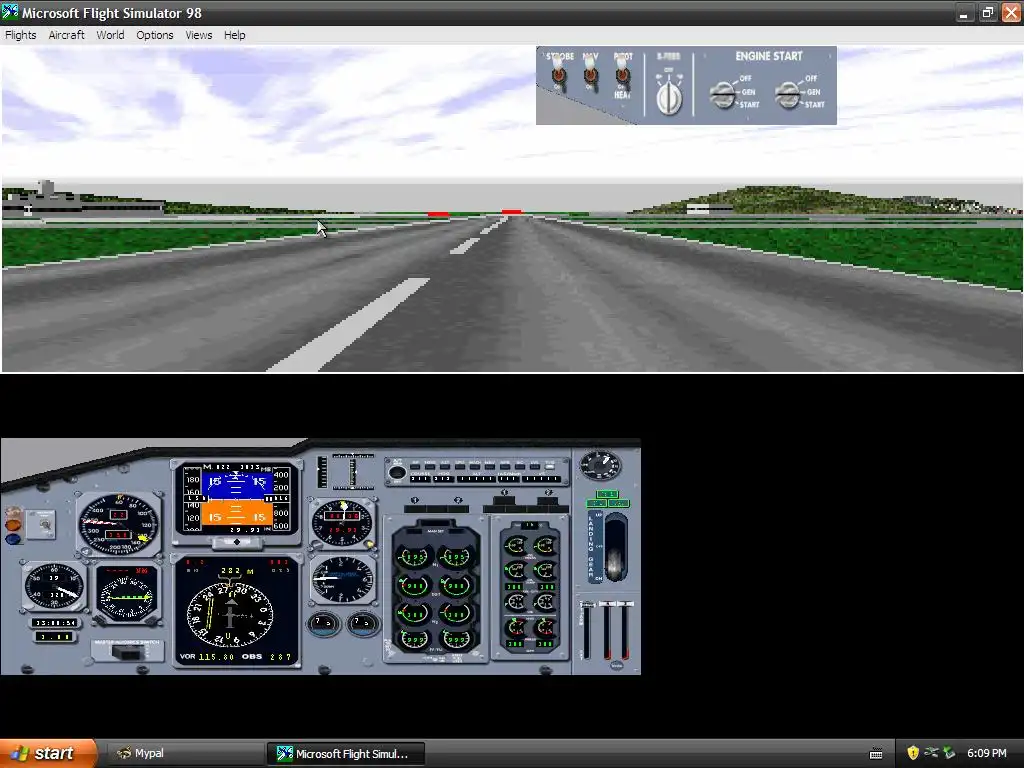This screenshot has height=768, width=1024.
Task: Click the round autopilot master knob
Action: (x=396, y=473)
